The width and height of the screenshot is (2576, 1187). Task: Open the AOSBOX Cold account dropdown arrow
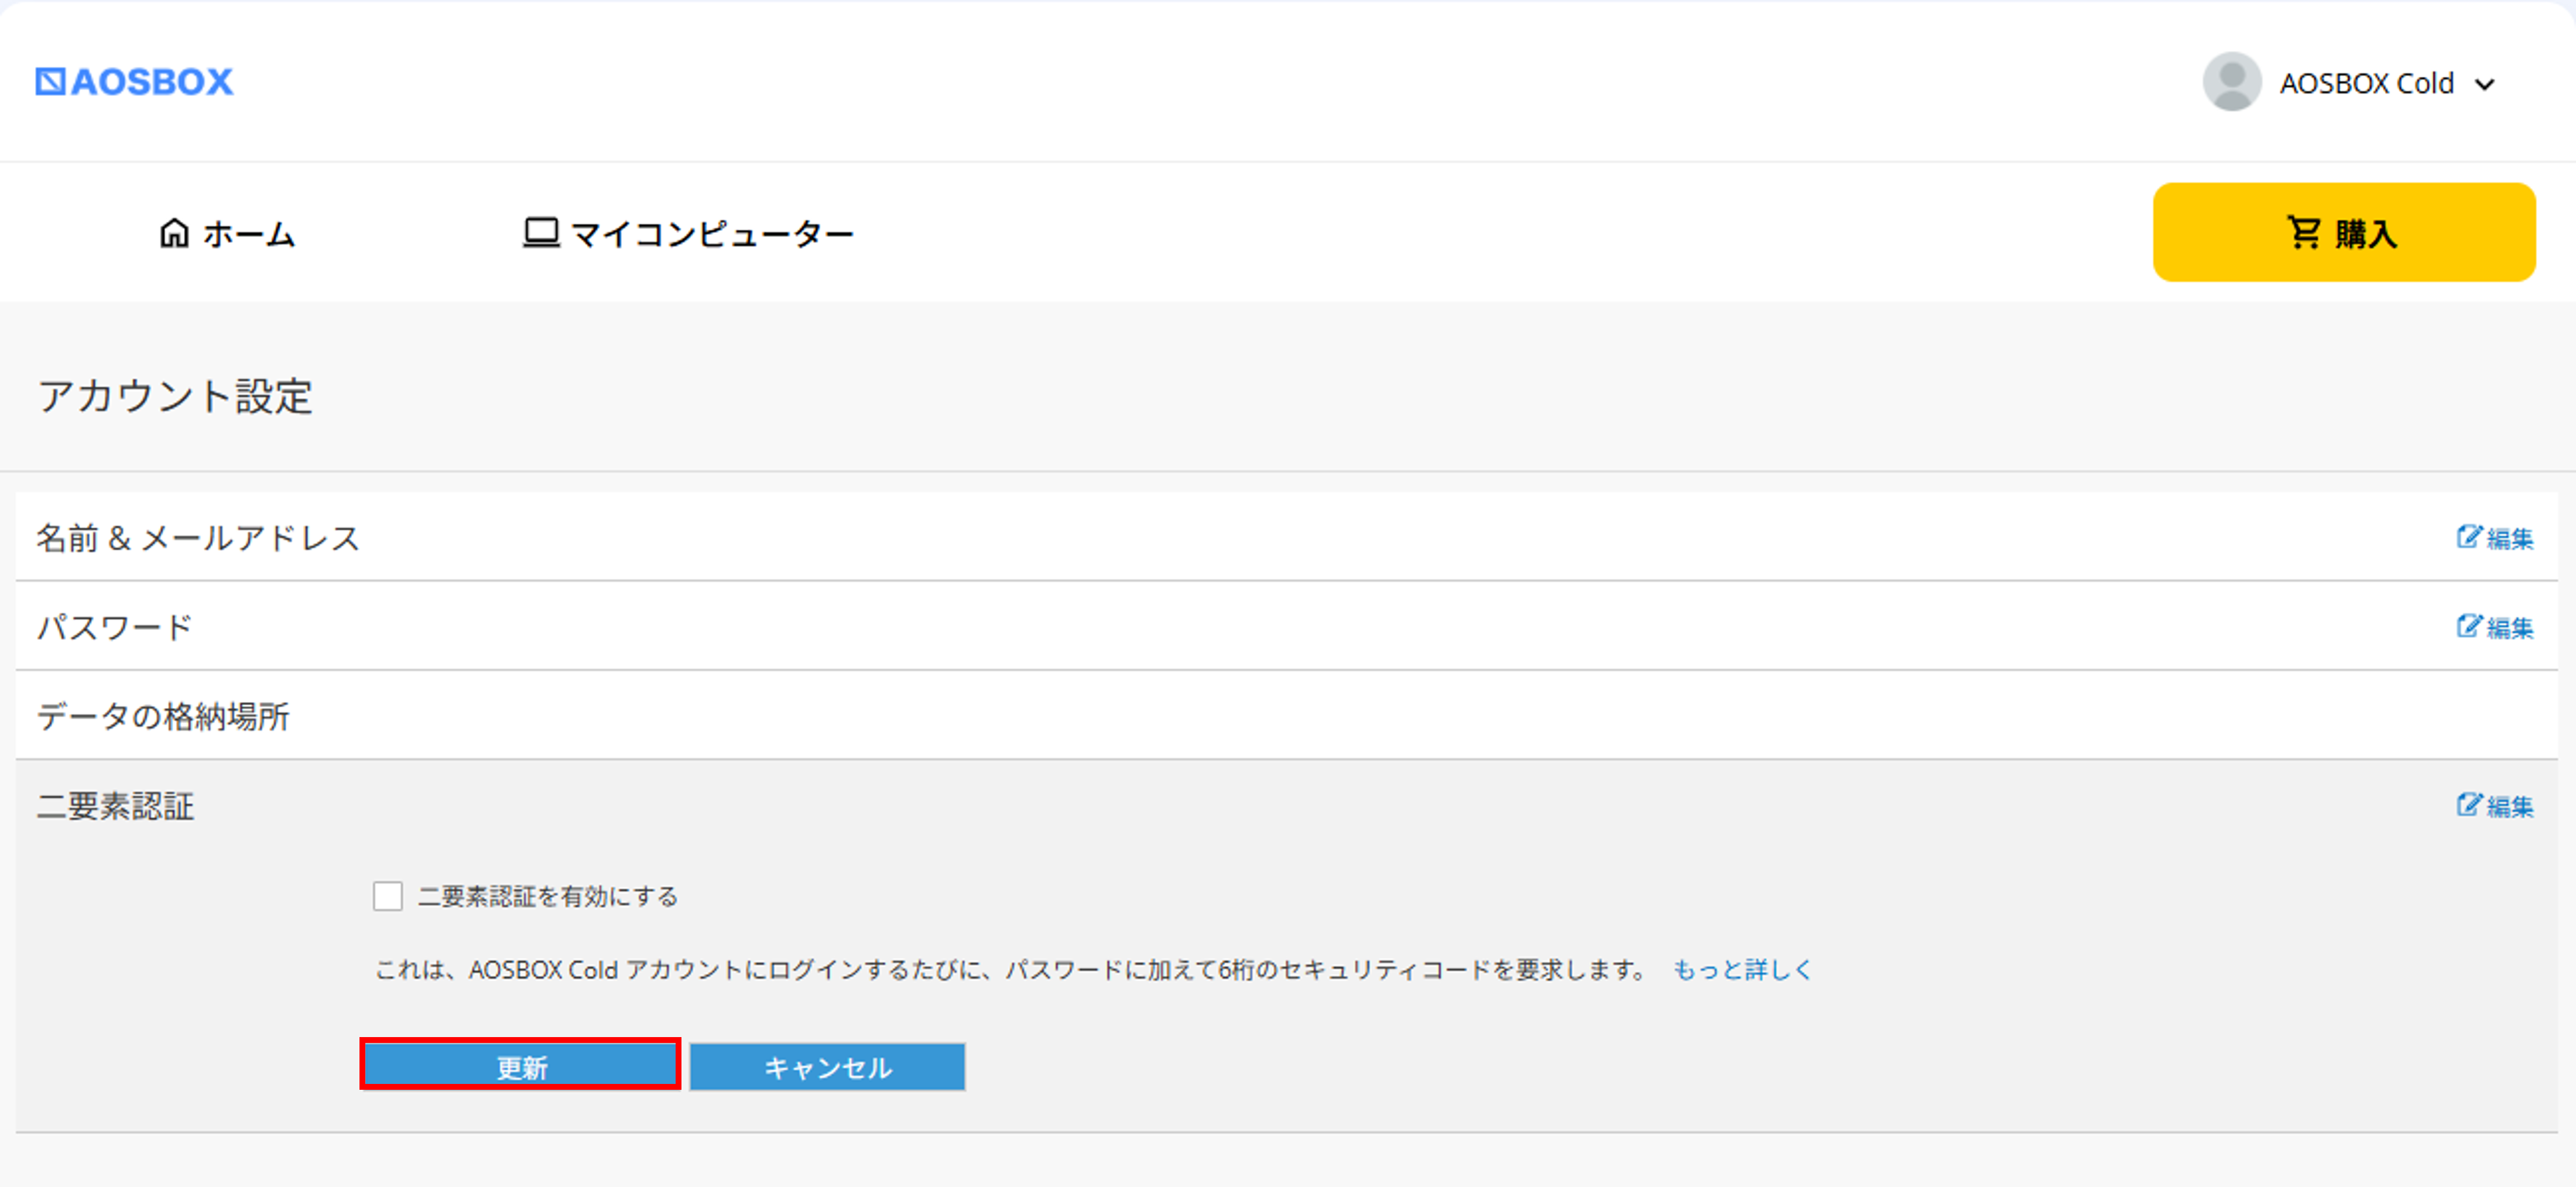(x=2485, y=84)
